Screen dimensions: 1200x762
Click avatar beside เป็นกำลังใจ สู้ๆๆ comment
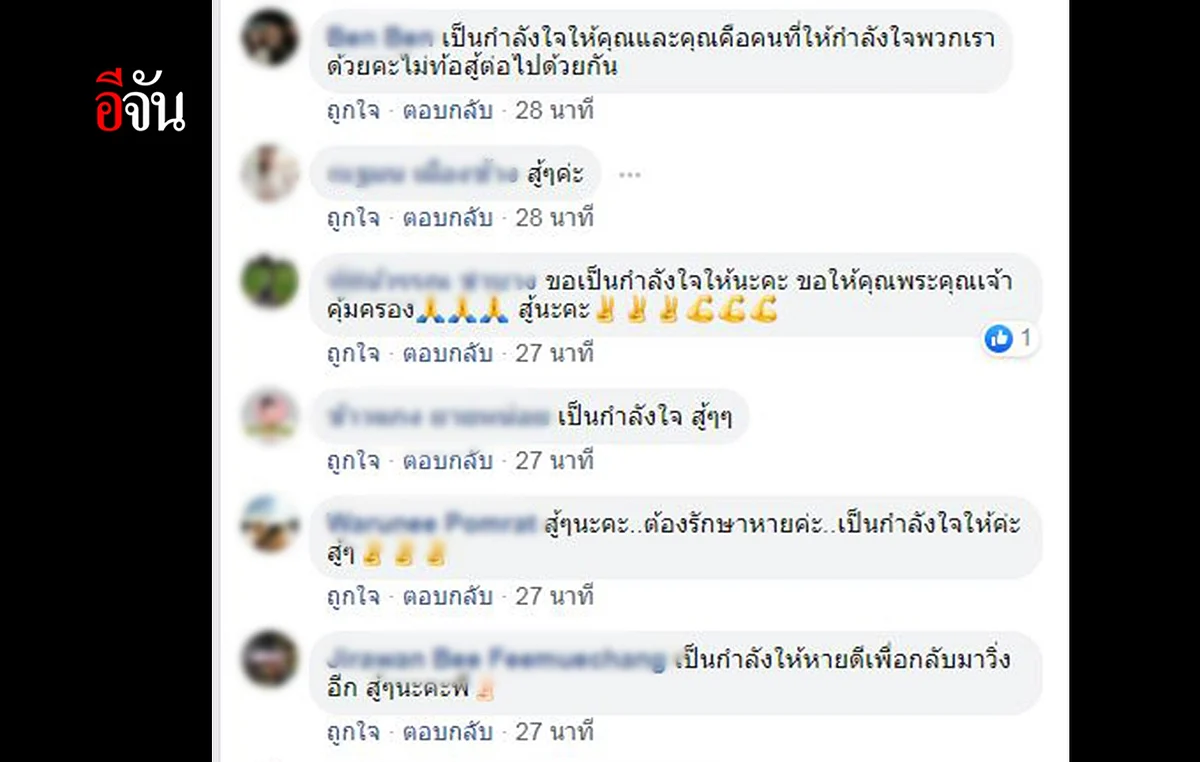click(x=270, y=416)
